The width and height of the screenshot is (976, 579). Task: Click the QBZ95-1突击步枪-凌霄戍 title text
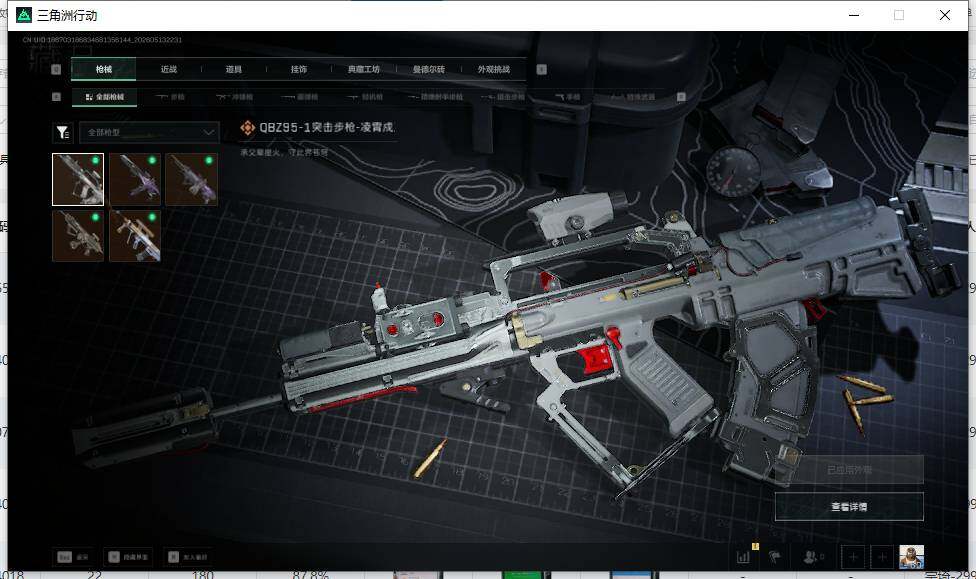327,127
